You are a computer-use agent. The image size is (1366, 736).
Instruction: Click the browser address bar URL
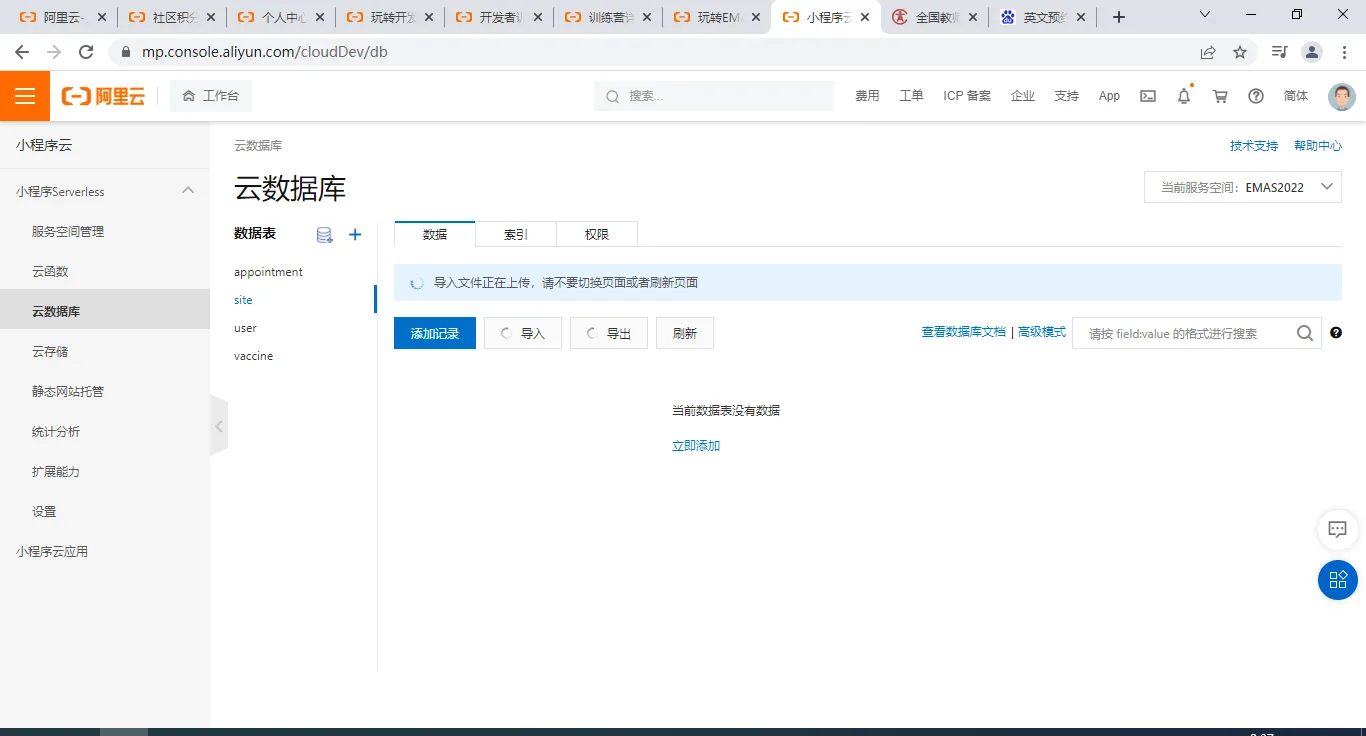point(264,52)
